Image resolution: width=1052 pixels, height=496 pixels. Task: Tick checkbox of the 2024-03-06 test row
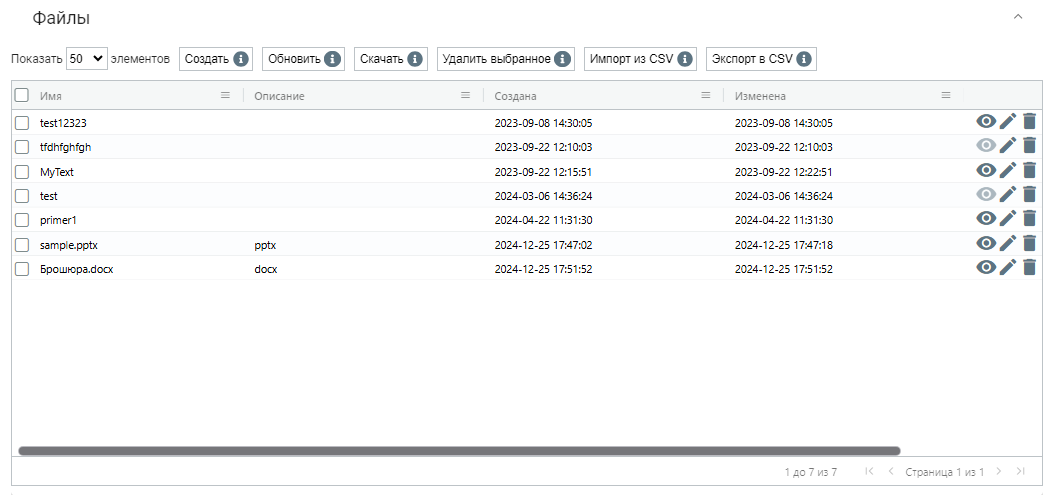(21, 196)
